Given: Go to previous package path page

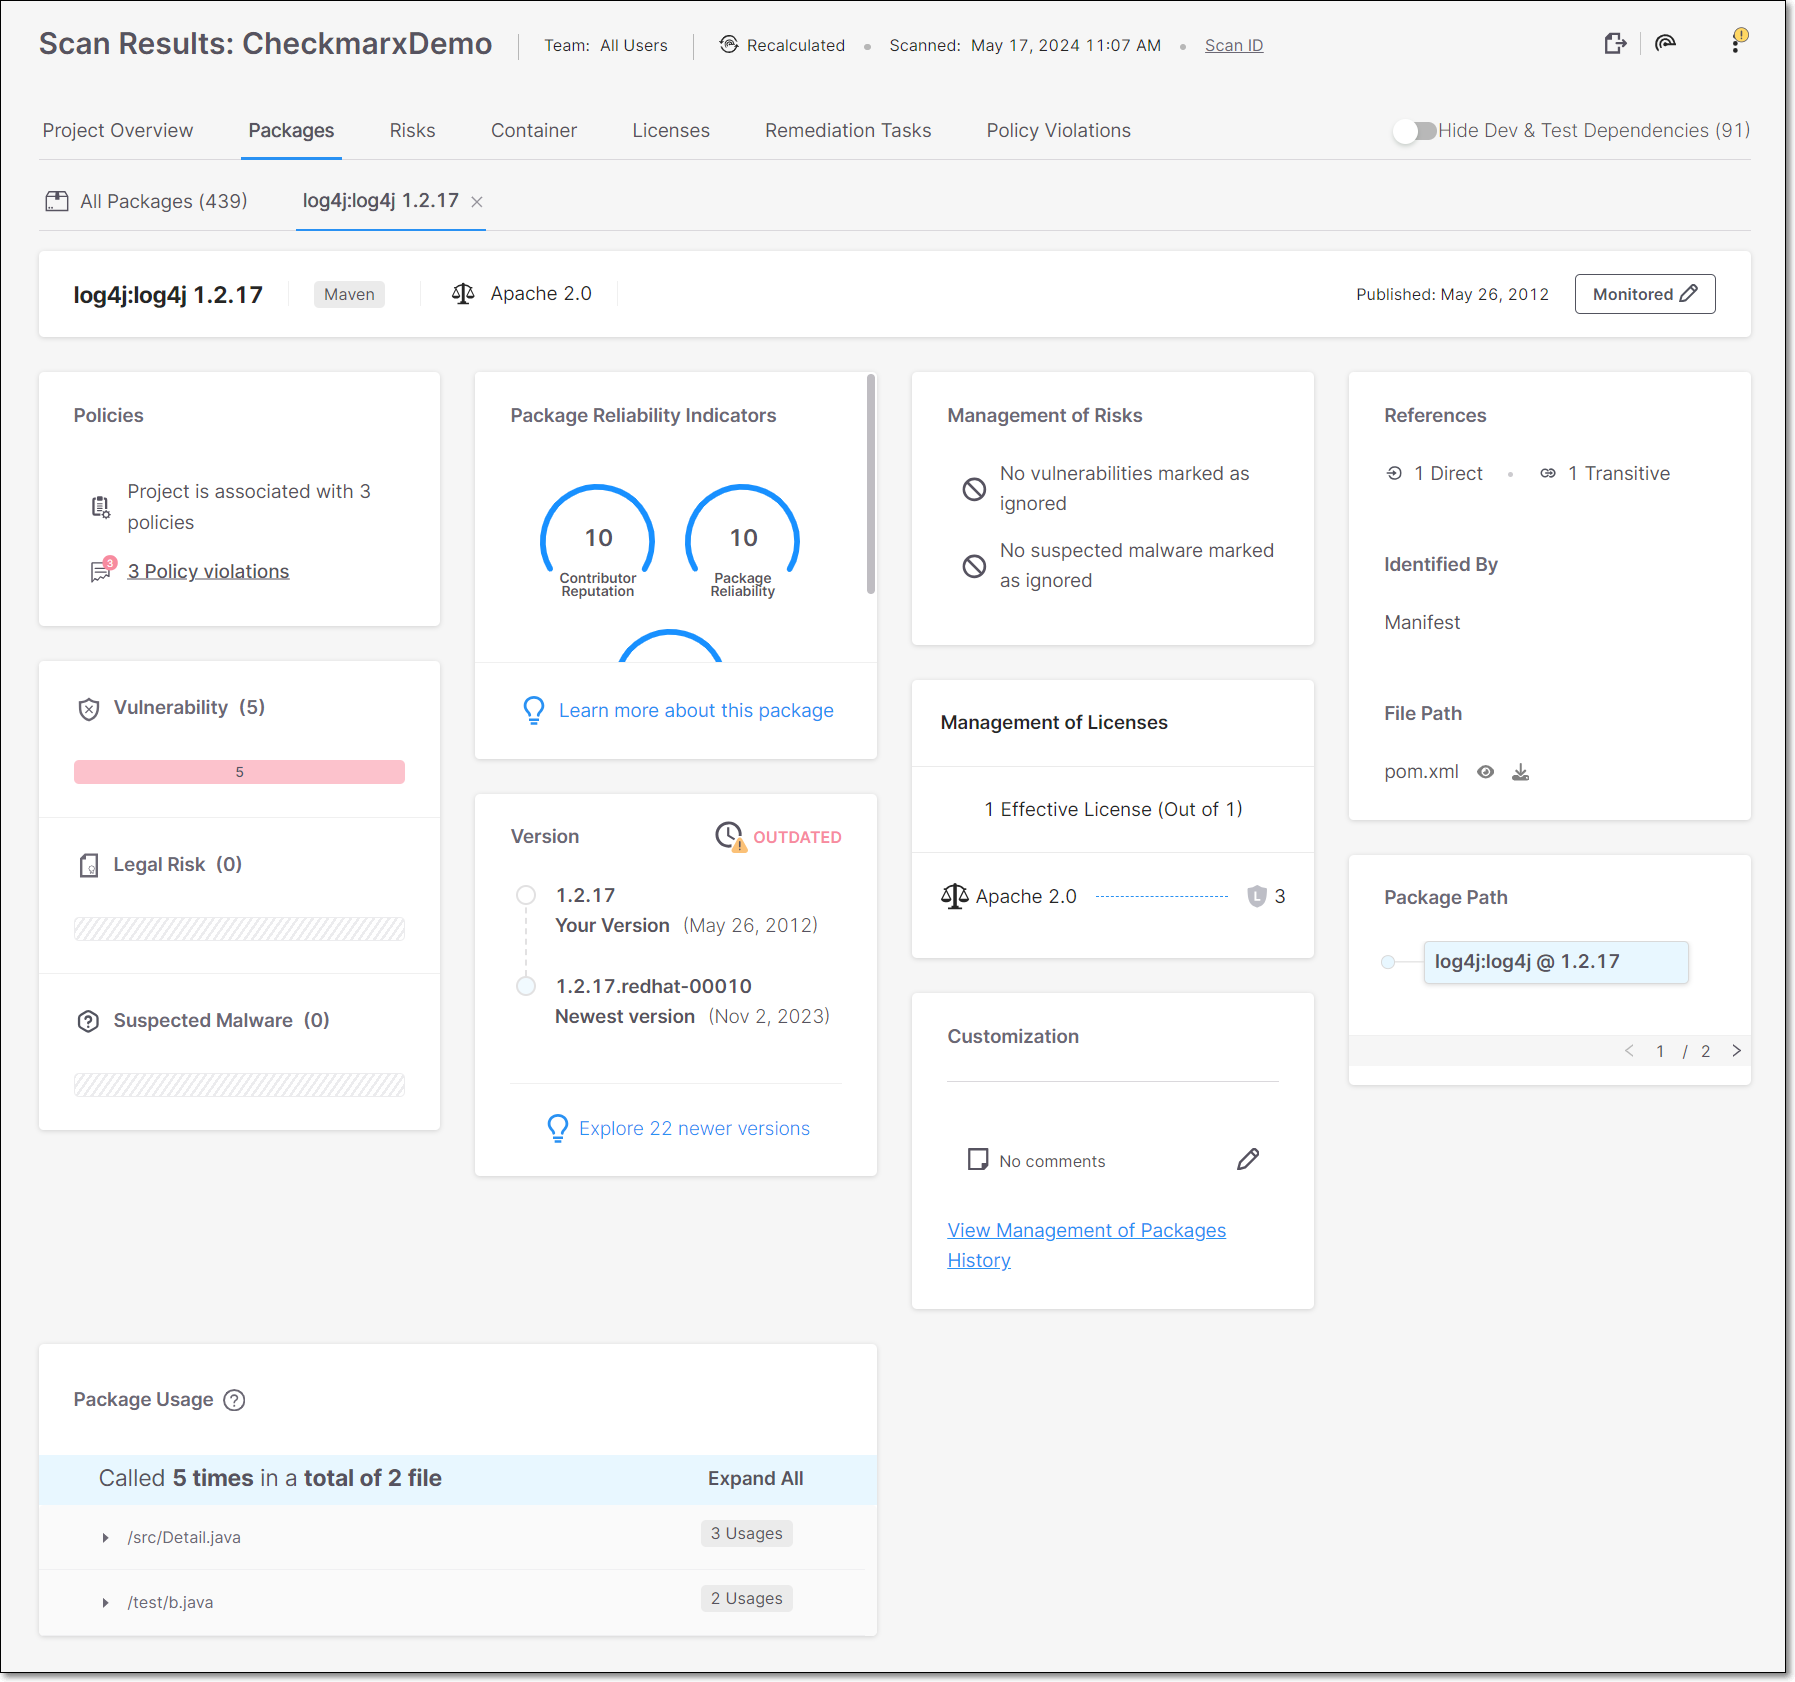Looking at the screenshot, I should click(1630, 1051).
